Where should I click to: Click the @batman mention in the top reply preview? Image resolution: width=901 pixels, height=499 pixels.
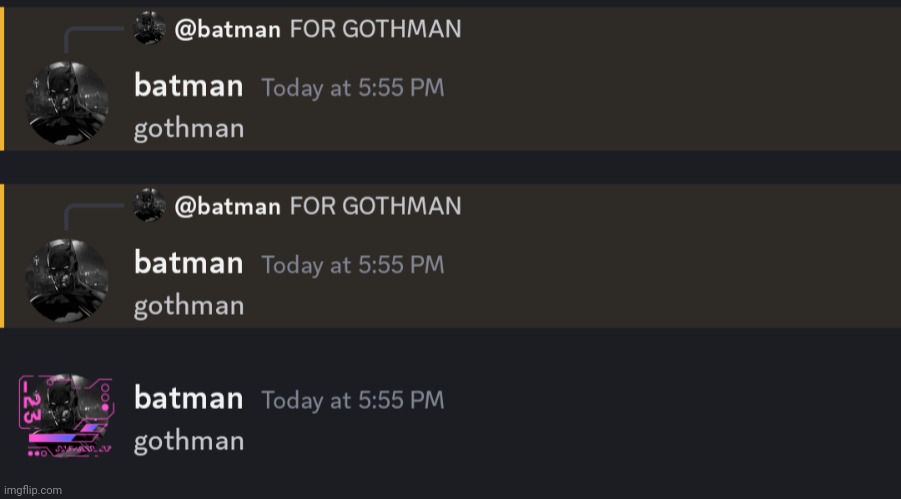click(227, 29)
